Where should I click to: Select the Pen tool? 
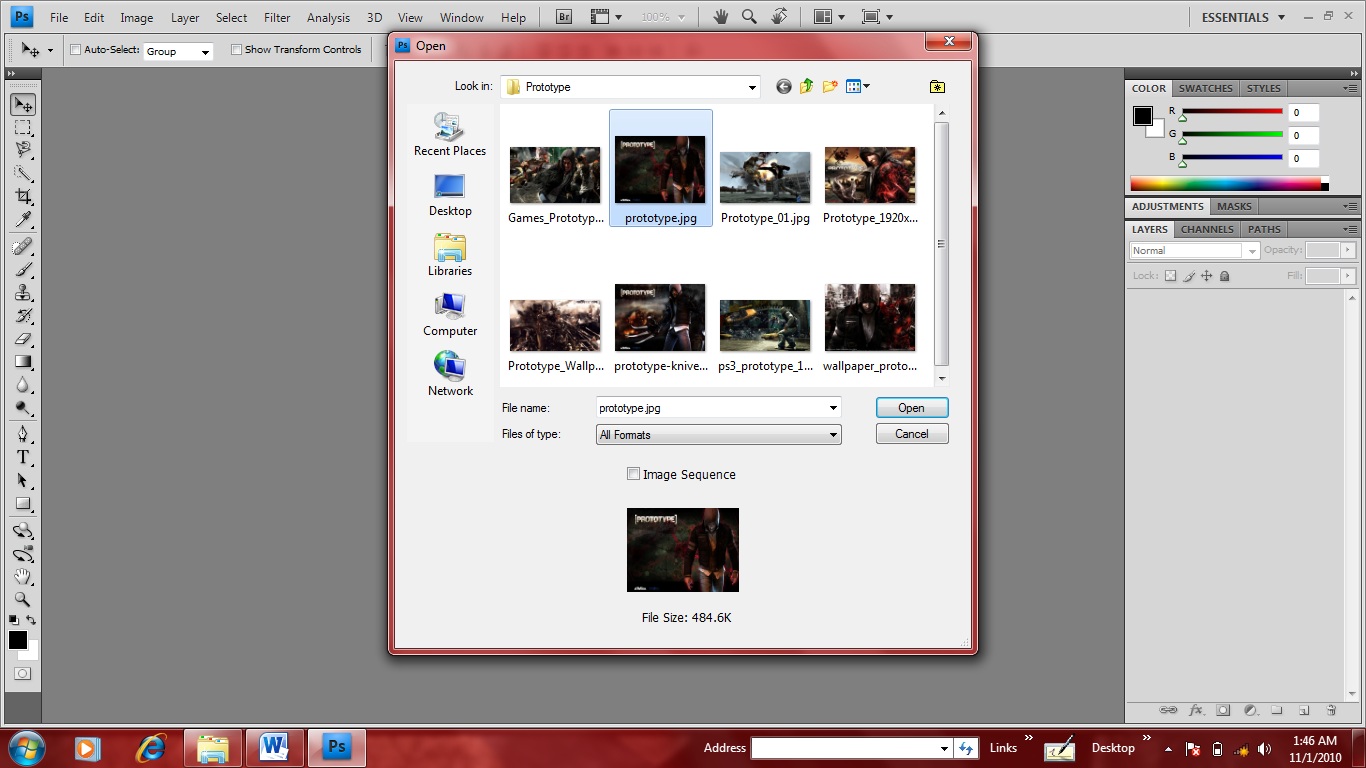[22, 434]
